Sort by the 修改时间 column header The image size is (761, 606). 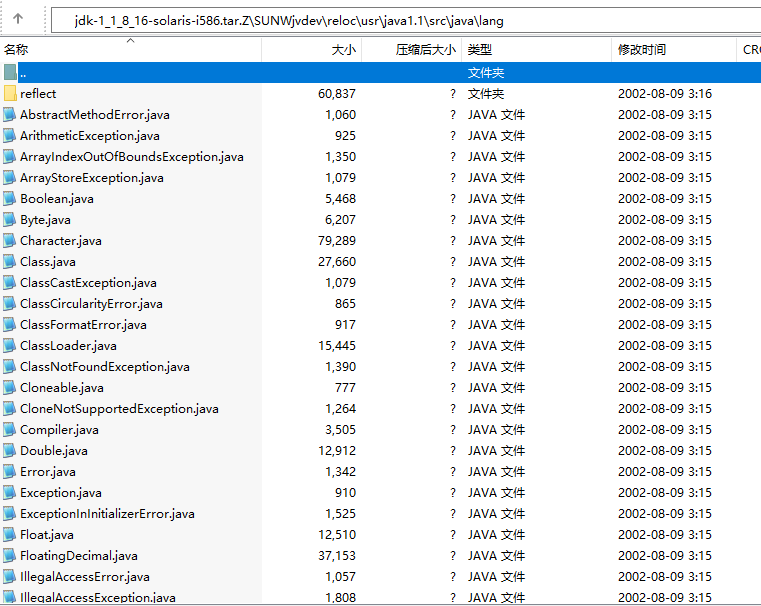point(674,49)
